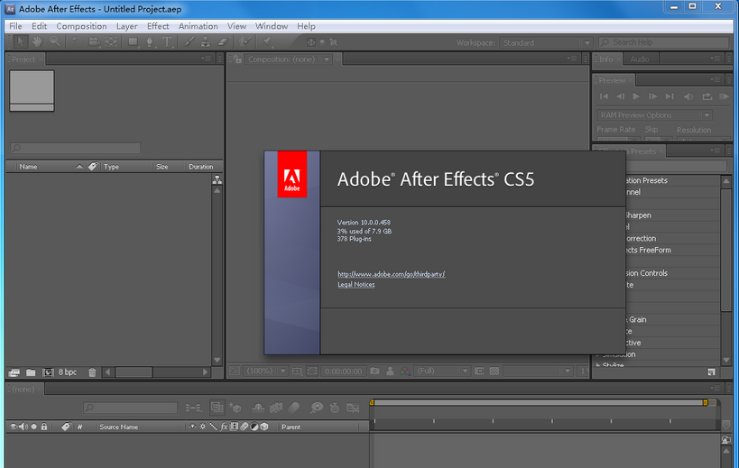Open the Composition (none) viewer dropdown
Screen dimensions: 739x468
pos(281,59)
